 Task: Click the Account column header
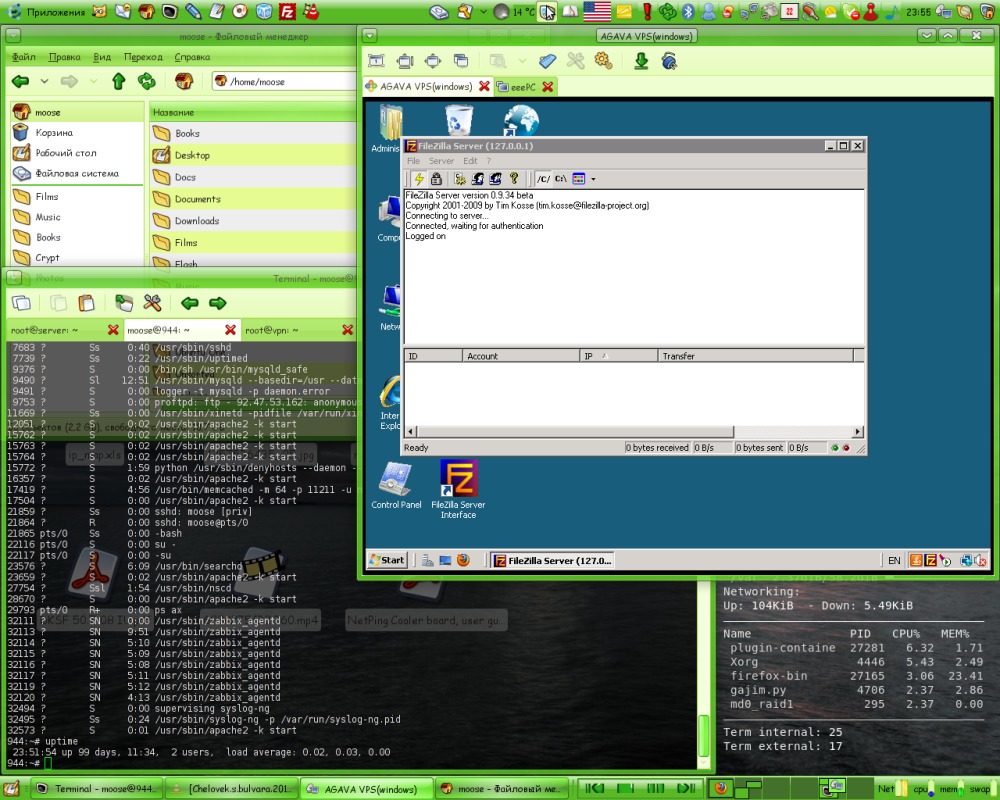[520, 356]
